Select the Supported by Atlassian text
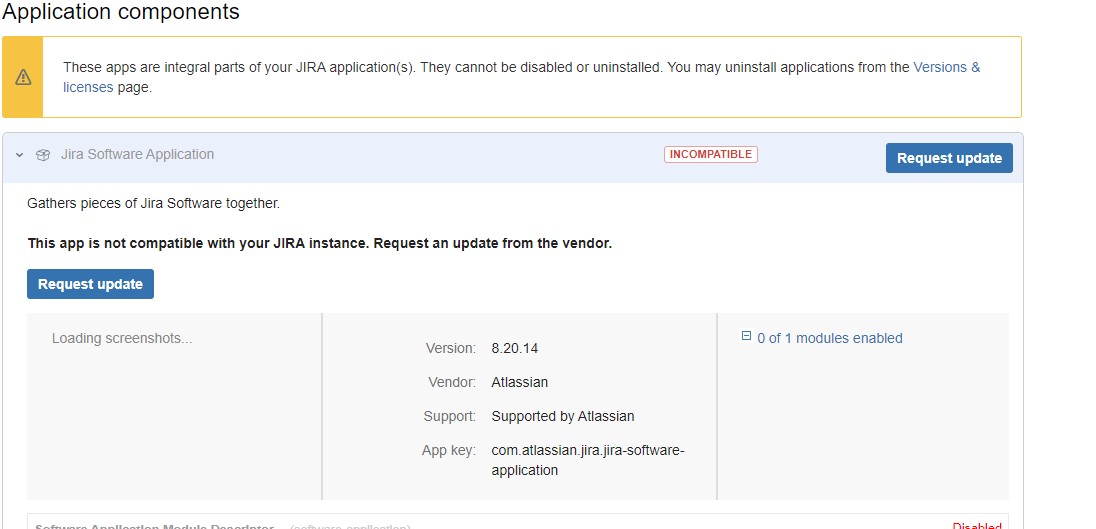This screenshot has height=529, width=1096. [x=563, y=416]
